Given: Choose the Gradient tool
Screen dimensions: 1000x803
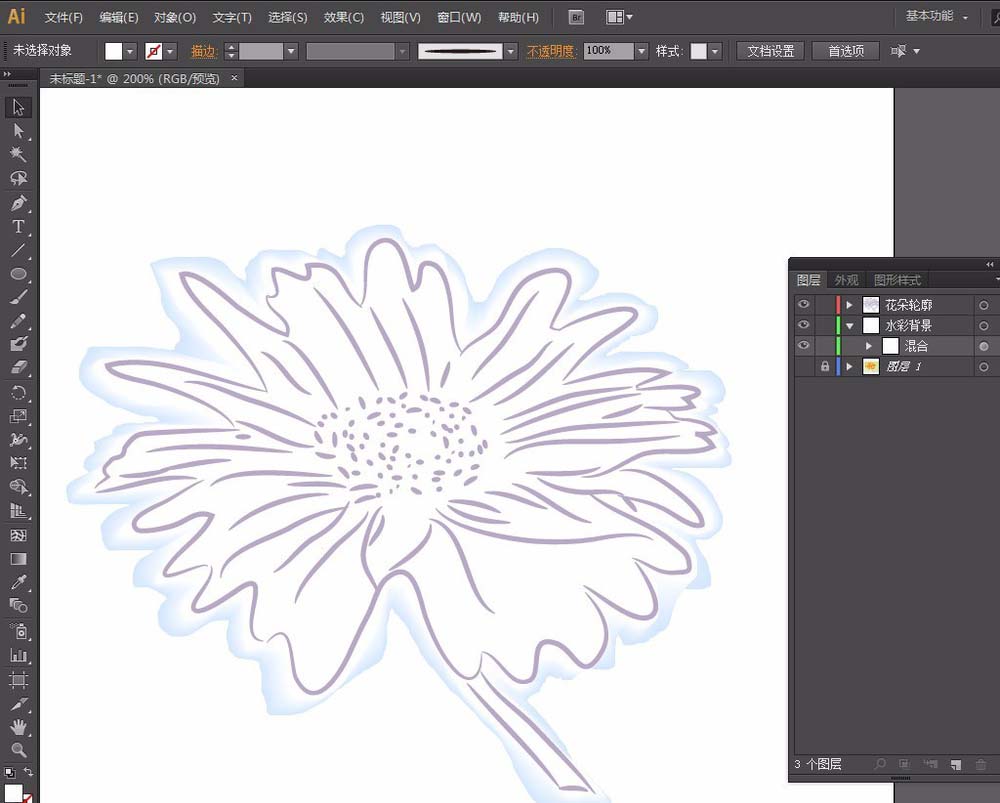Looking at the screenshot, I should tap(18, 559).
